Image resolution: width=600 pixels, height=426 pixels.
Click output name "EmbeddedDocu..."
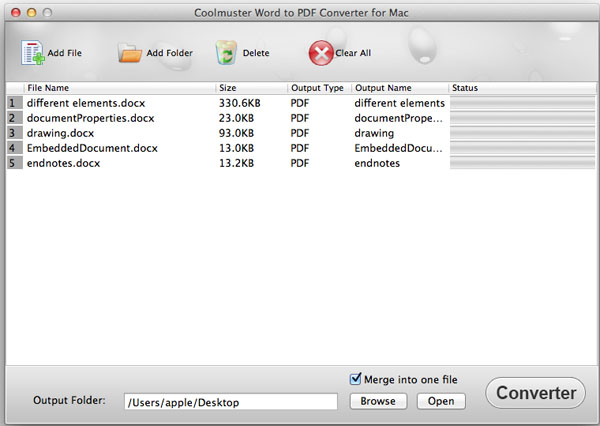click(x=398, y=148)
